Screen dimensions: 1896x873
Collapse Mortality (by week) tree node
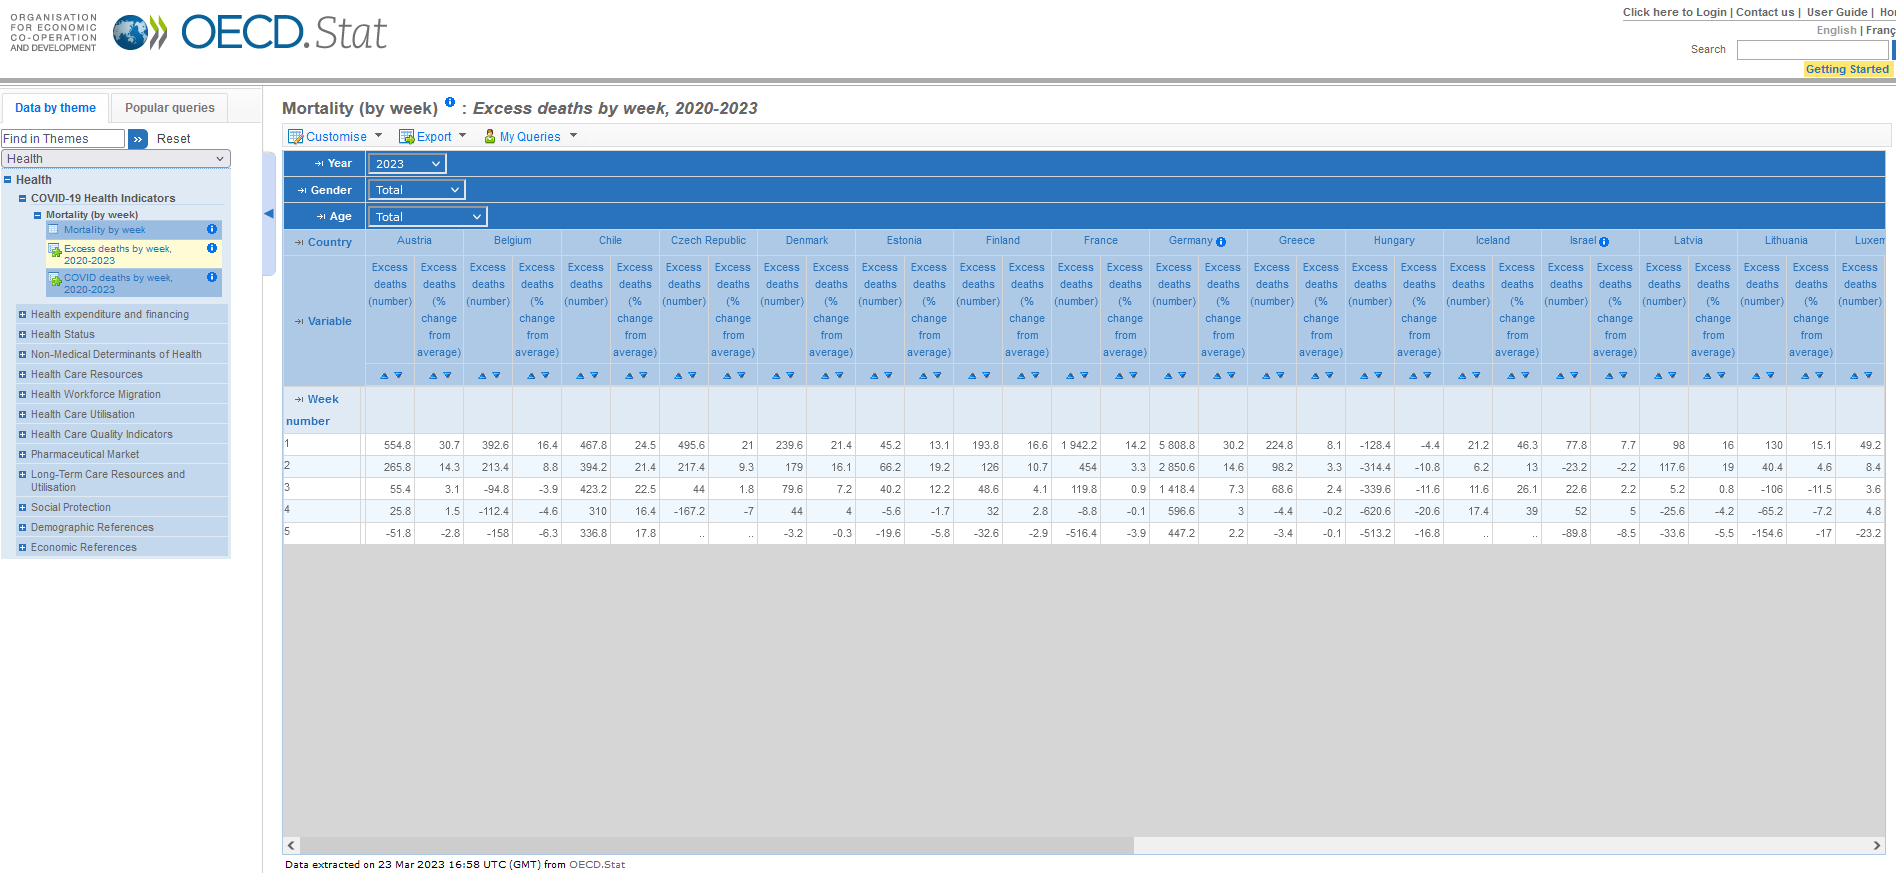tap(38, 215)
